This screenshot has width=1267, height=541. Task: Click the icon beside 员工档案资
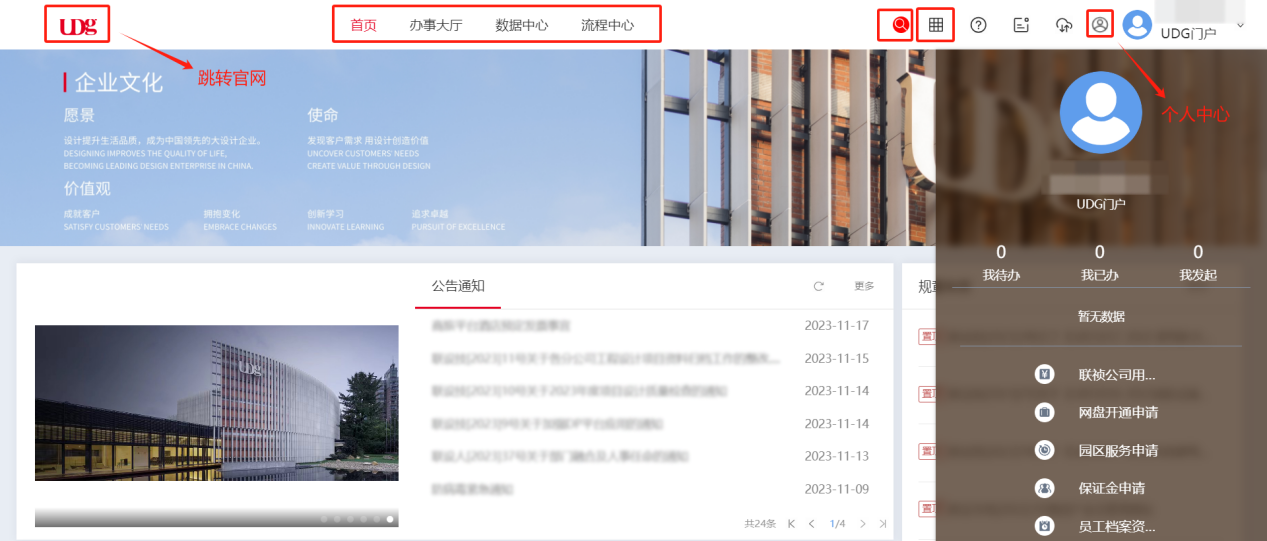pos(1045,525)
